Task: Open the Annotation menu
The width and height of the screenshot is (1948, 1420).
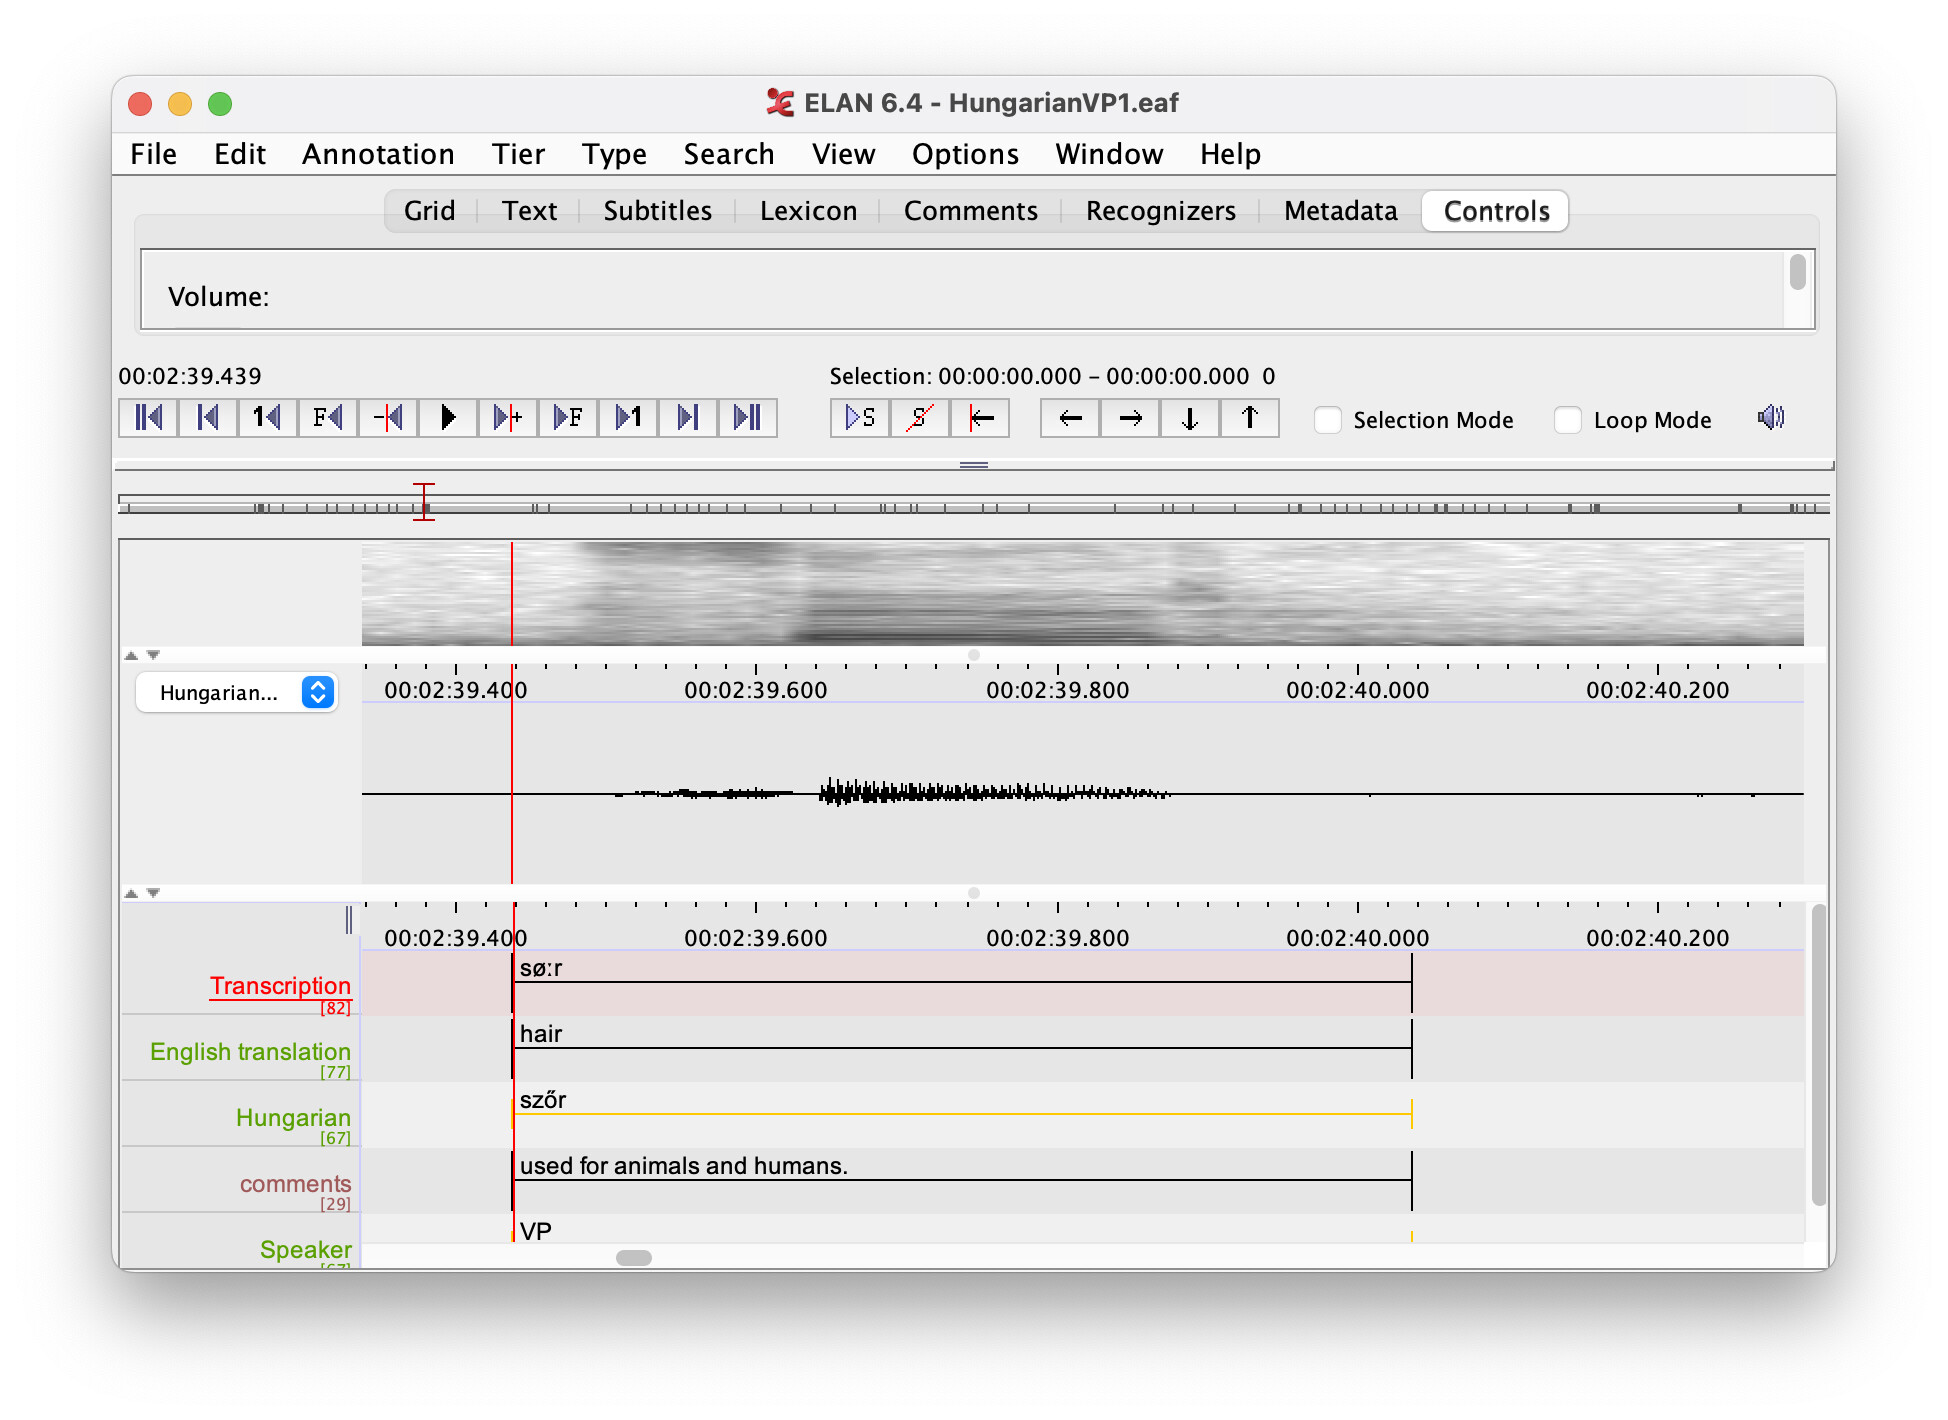Action: pos(378,154)
